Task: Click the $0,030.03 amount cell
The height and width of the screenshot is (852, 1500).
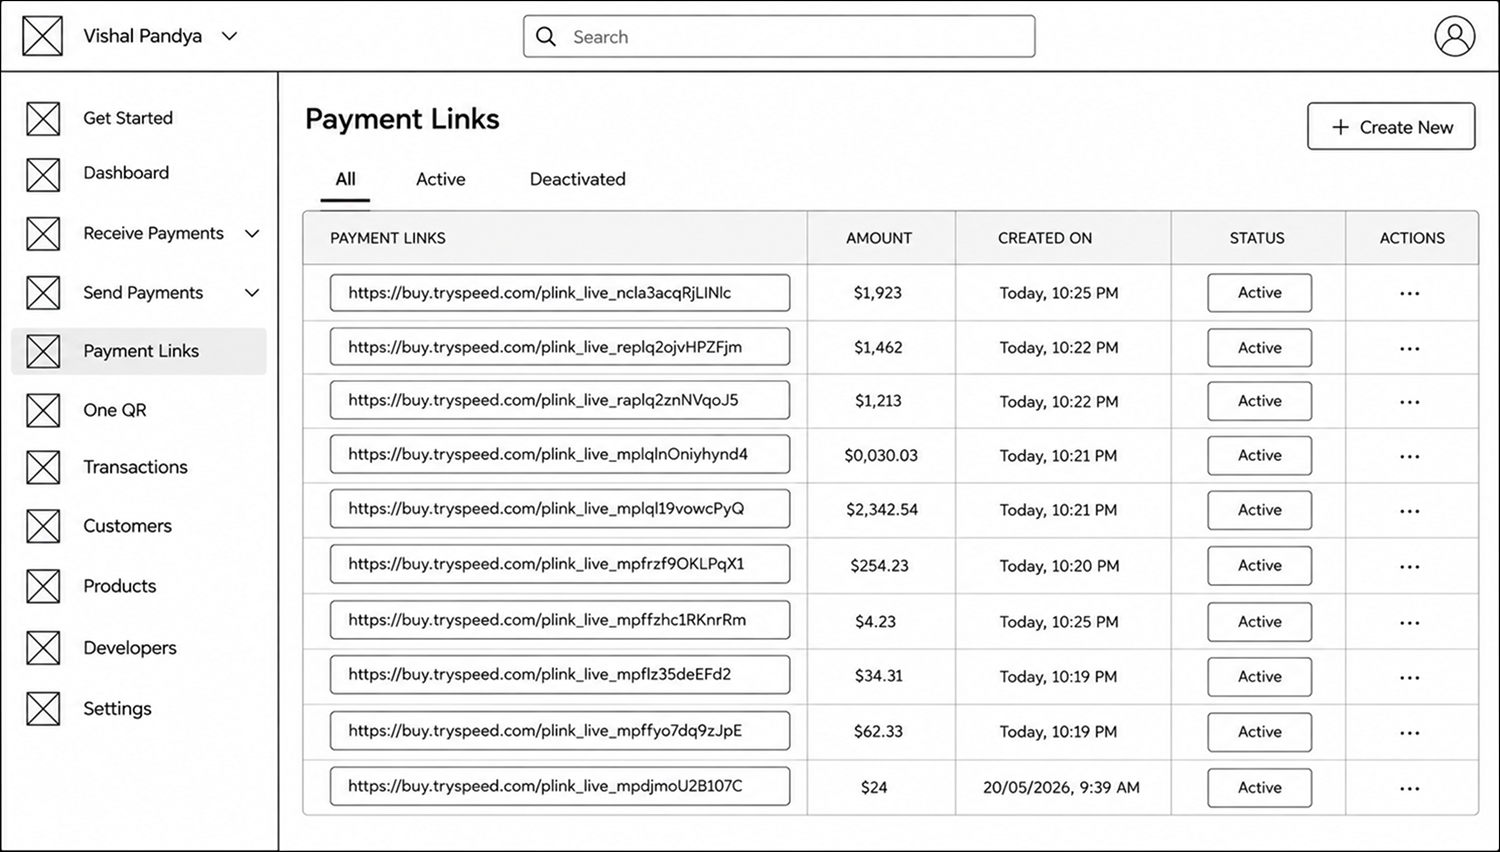Action: click(x=881, y=456)
